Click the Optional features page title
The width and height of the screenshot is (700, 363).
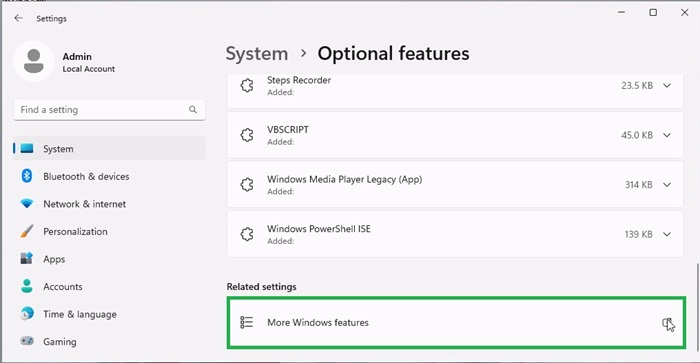pos(393,54)
